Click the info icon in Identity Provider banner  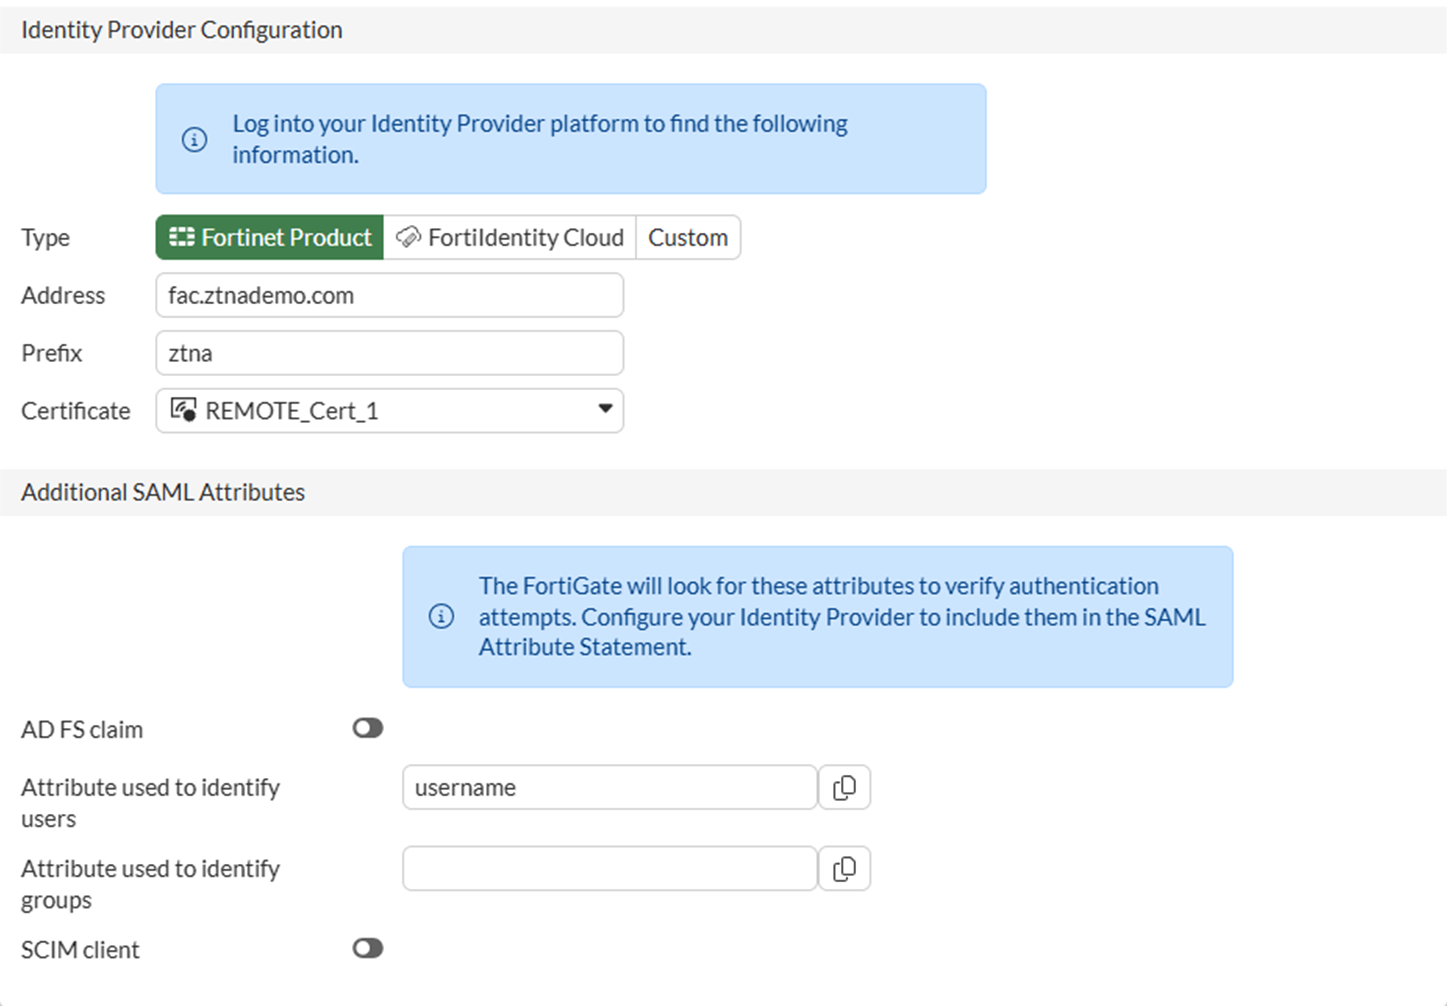coord(194,139)
